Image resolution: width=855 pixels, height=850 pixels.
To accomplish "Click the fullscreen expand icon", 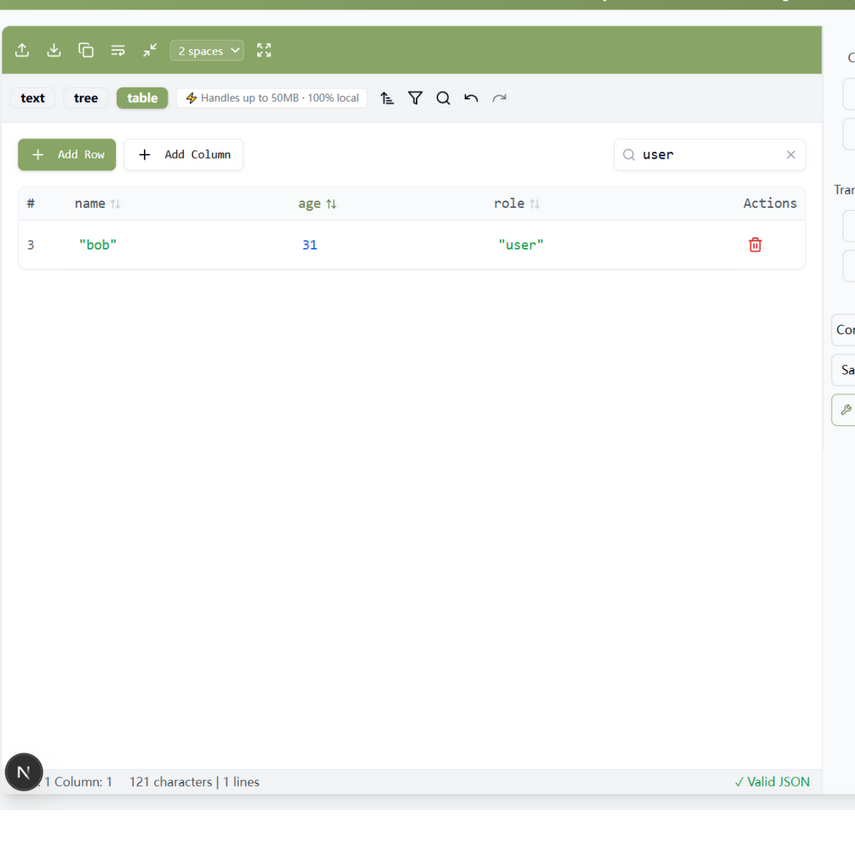I will click(x=264, y=50).
